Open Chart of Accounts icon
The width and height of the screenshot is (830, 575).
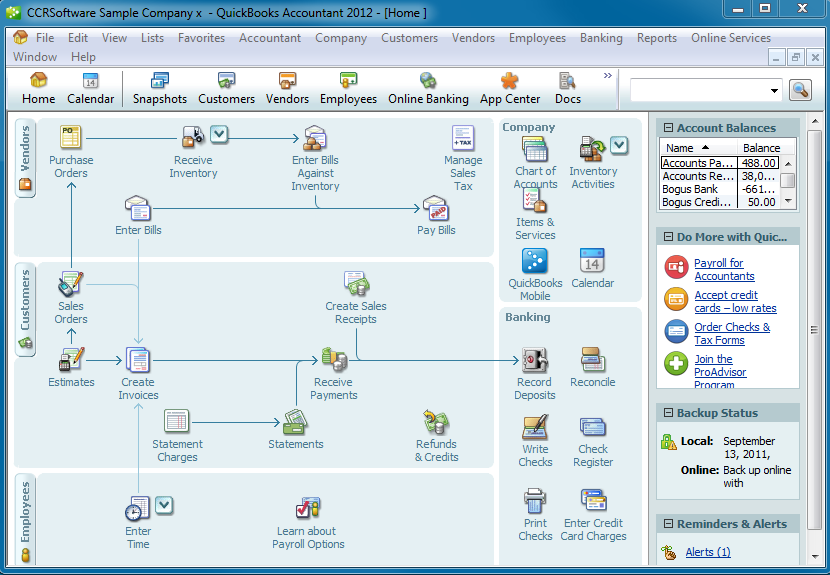(535, 149)
